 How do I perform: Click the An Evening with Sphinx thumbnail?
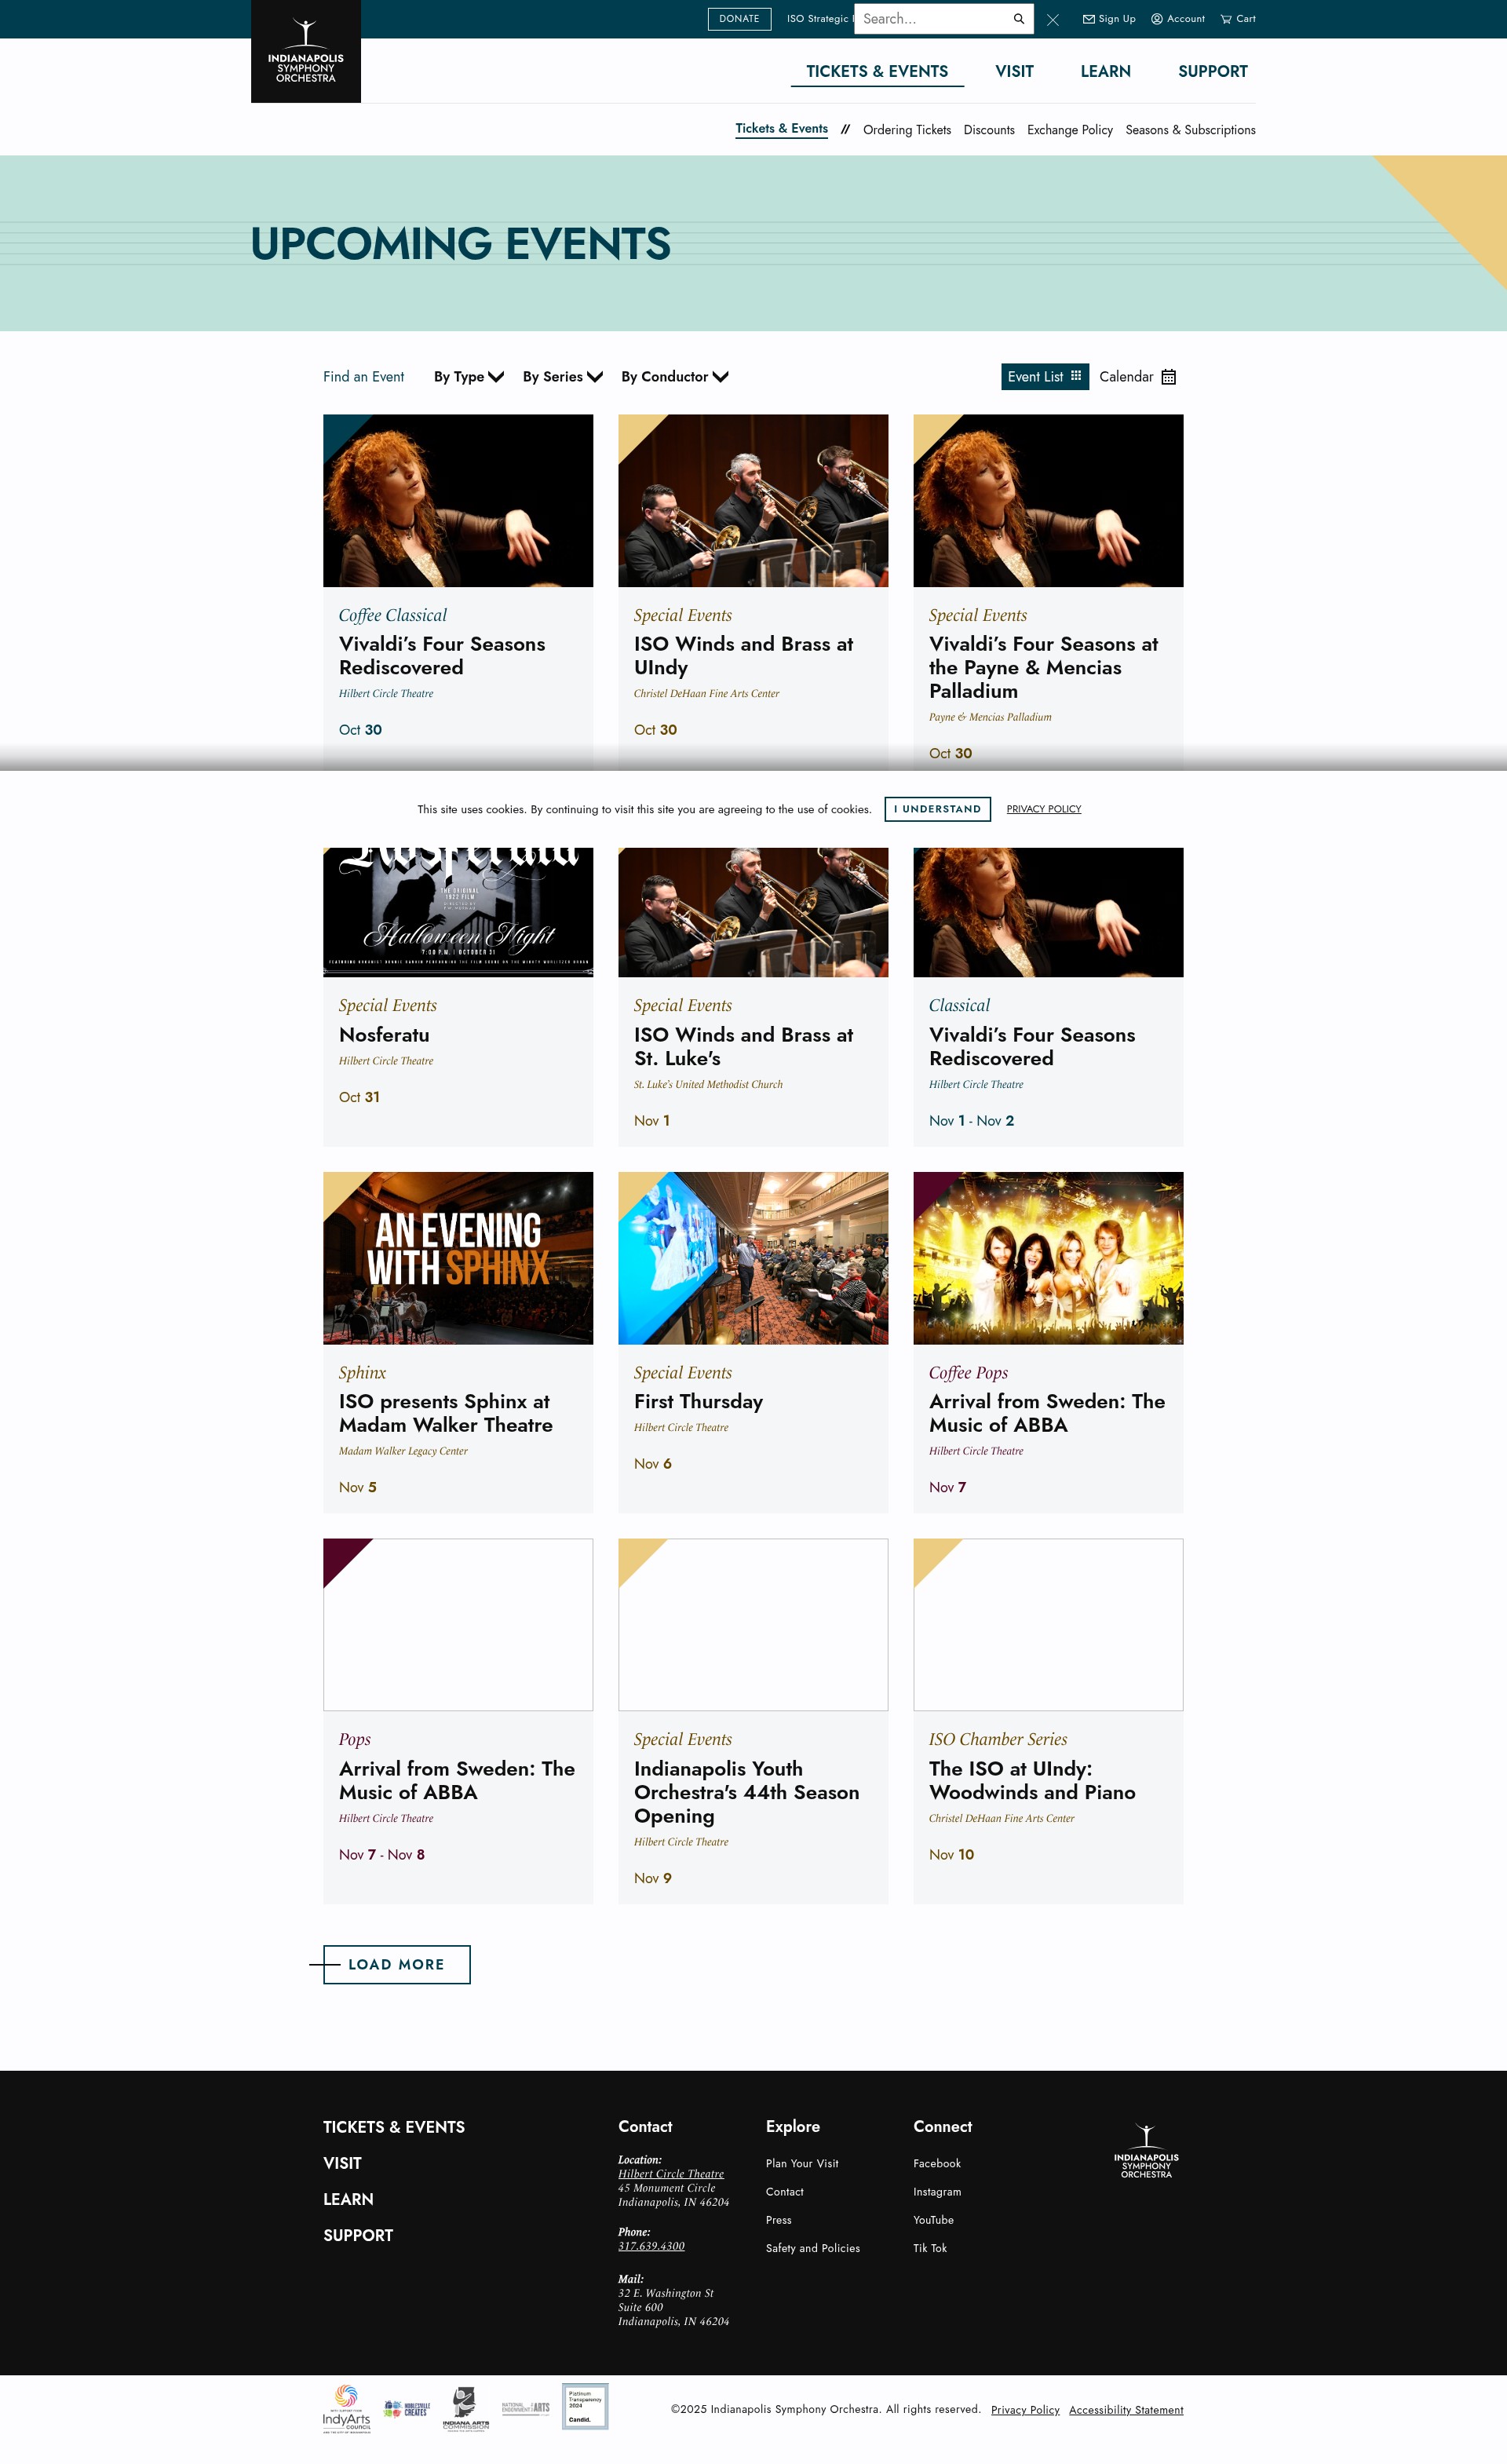[458, 1258]
